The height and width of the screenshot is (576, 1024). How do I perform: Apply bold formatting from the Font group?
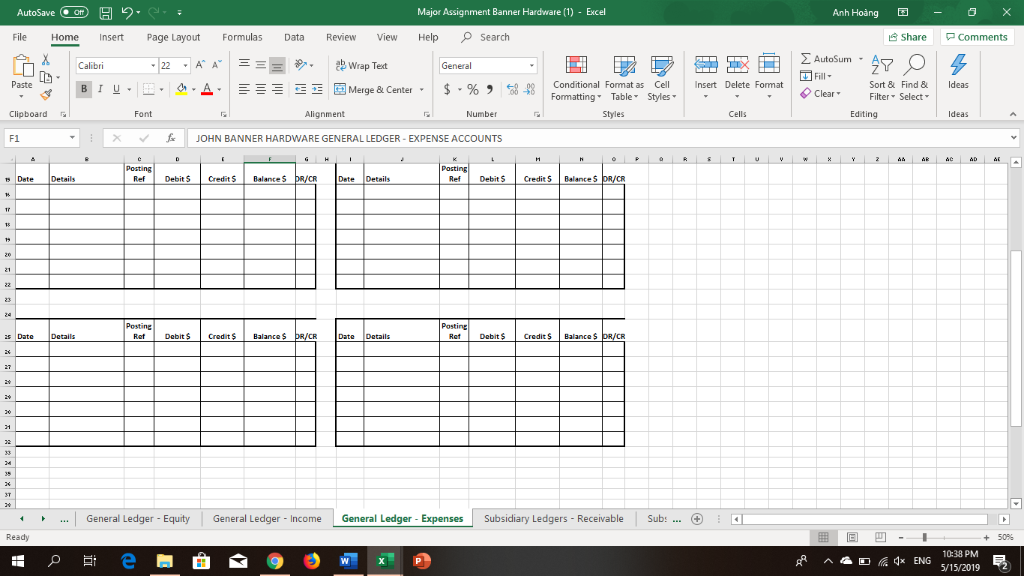click(x=84, y=88)
